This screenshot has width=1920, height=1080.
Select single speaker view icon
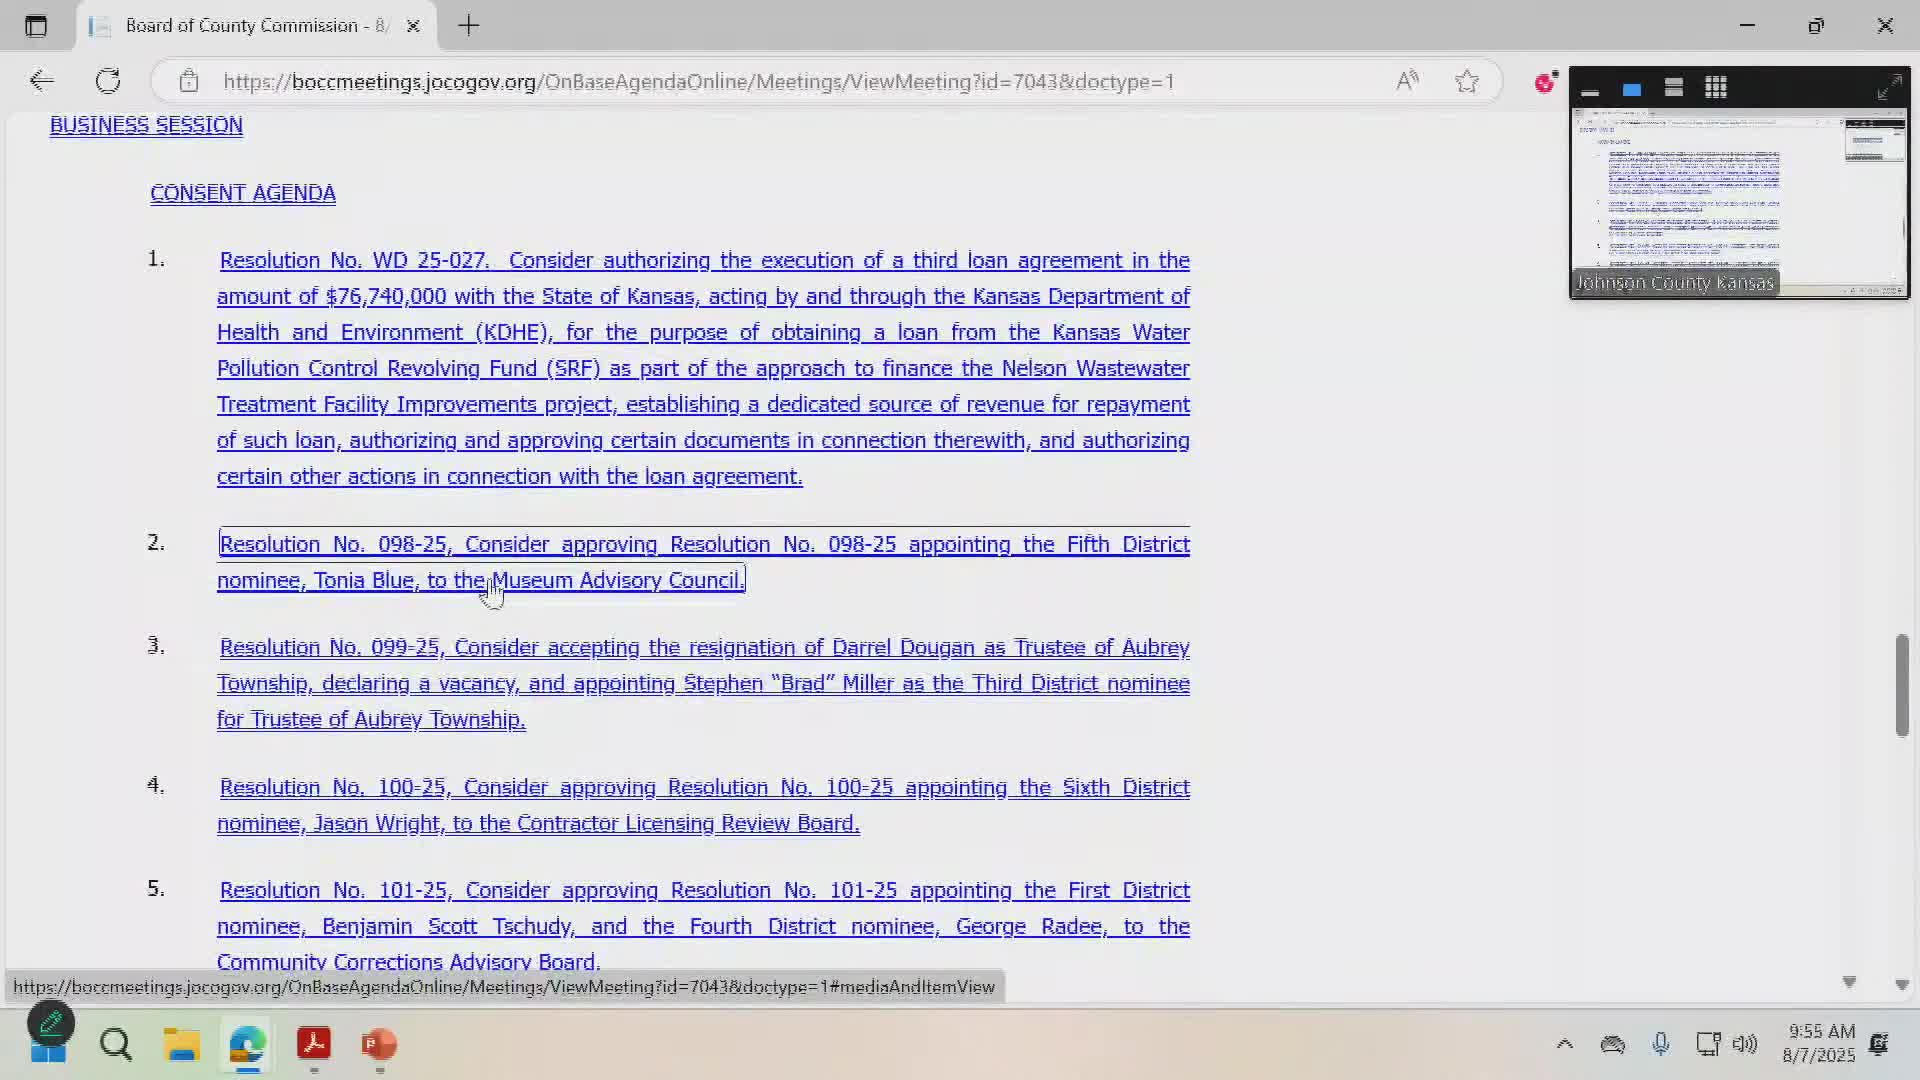[x=1631, y=89]
